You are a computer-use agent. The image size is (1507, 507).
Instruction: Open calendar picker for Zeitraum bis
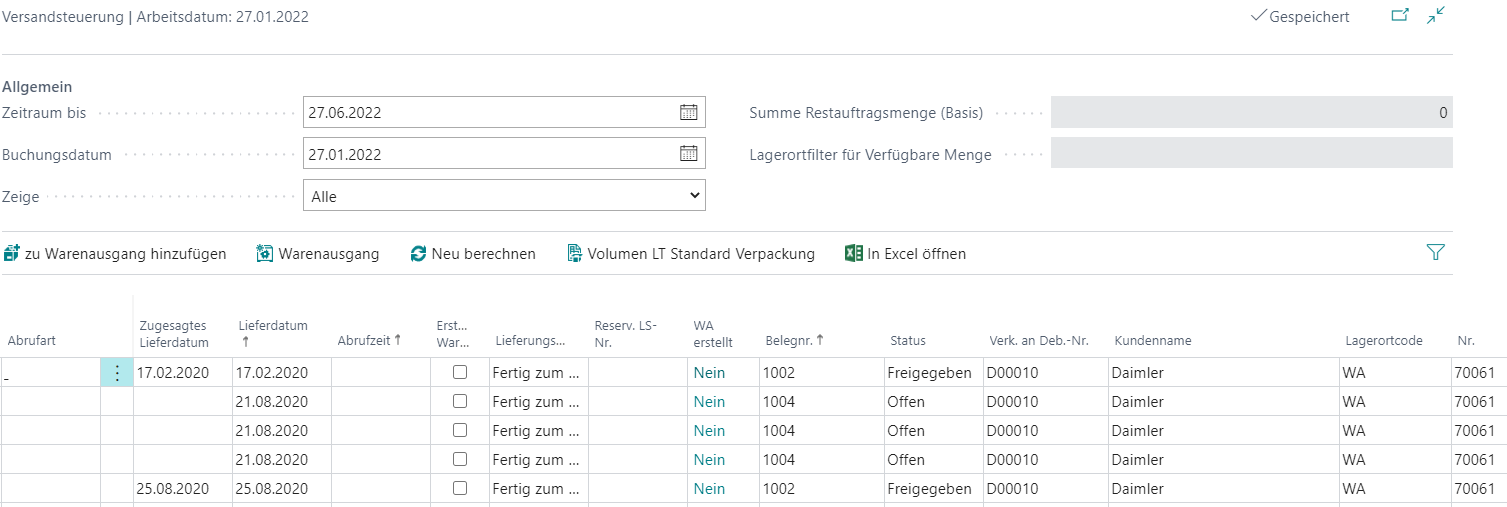[688, 113]
